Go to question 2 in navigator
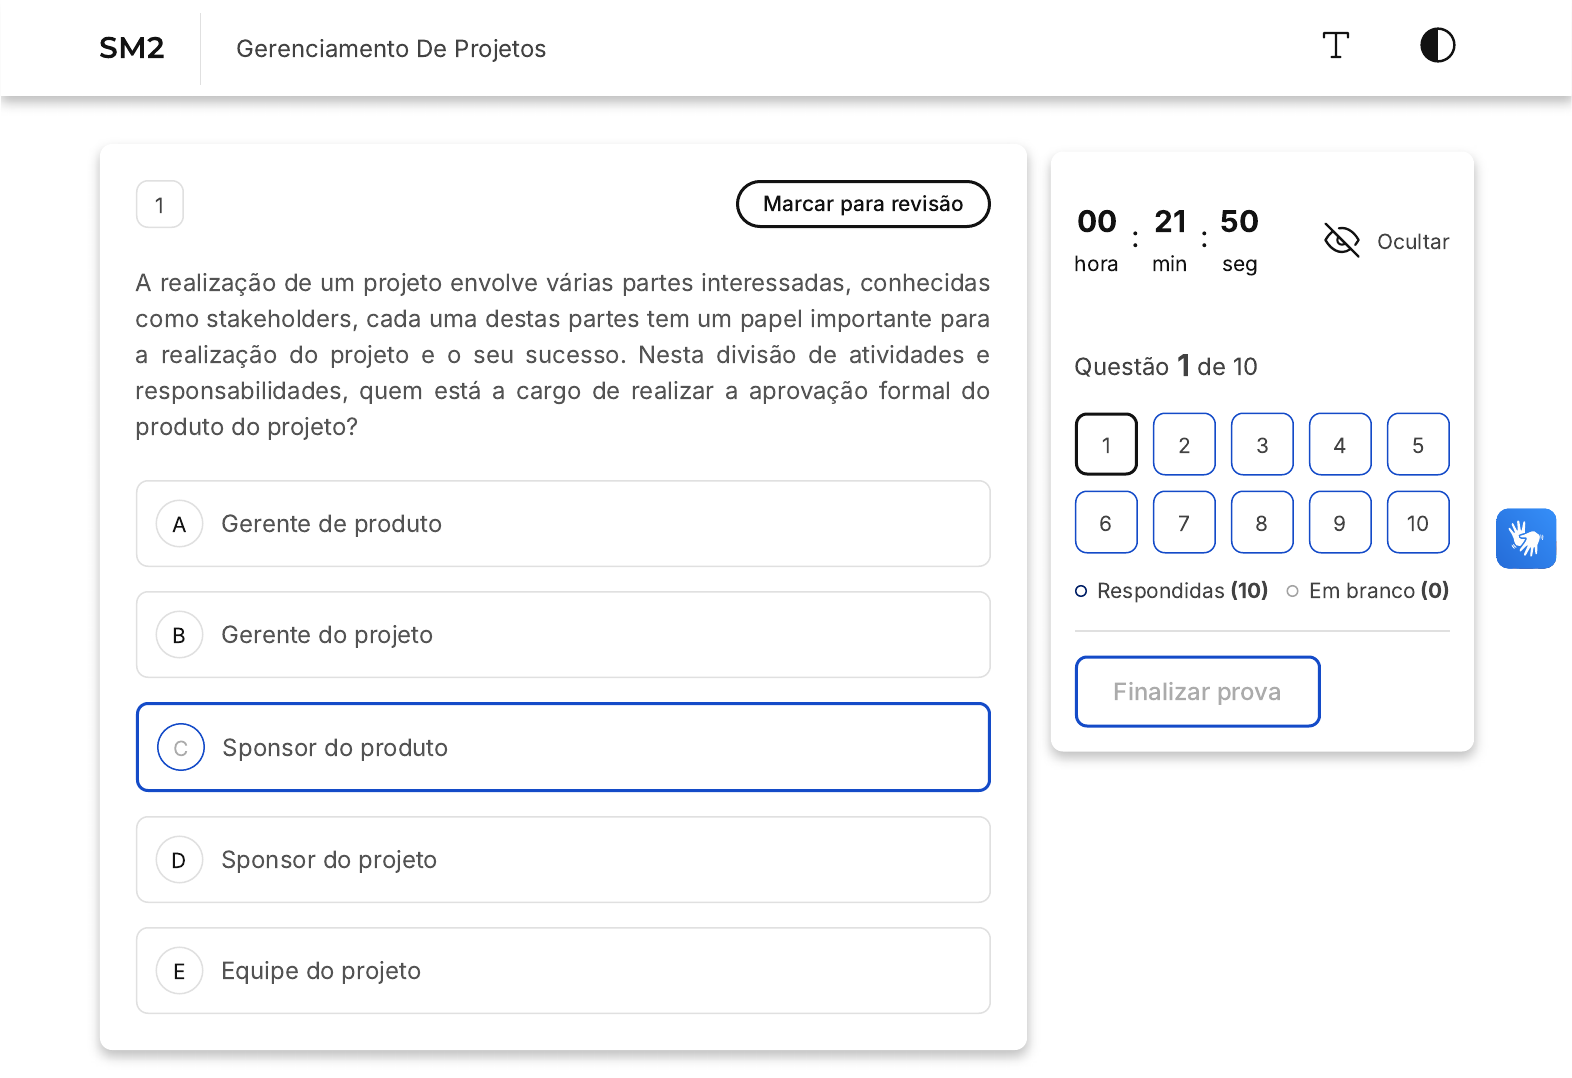 (1184, 445)
